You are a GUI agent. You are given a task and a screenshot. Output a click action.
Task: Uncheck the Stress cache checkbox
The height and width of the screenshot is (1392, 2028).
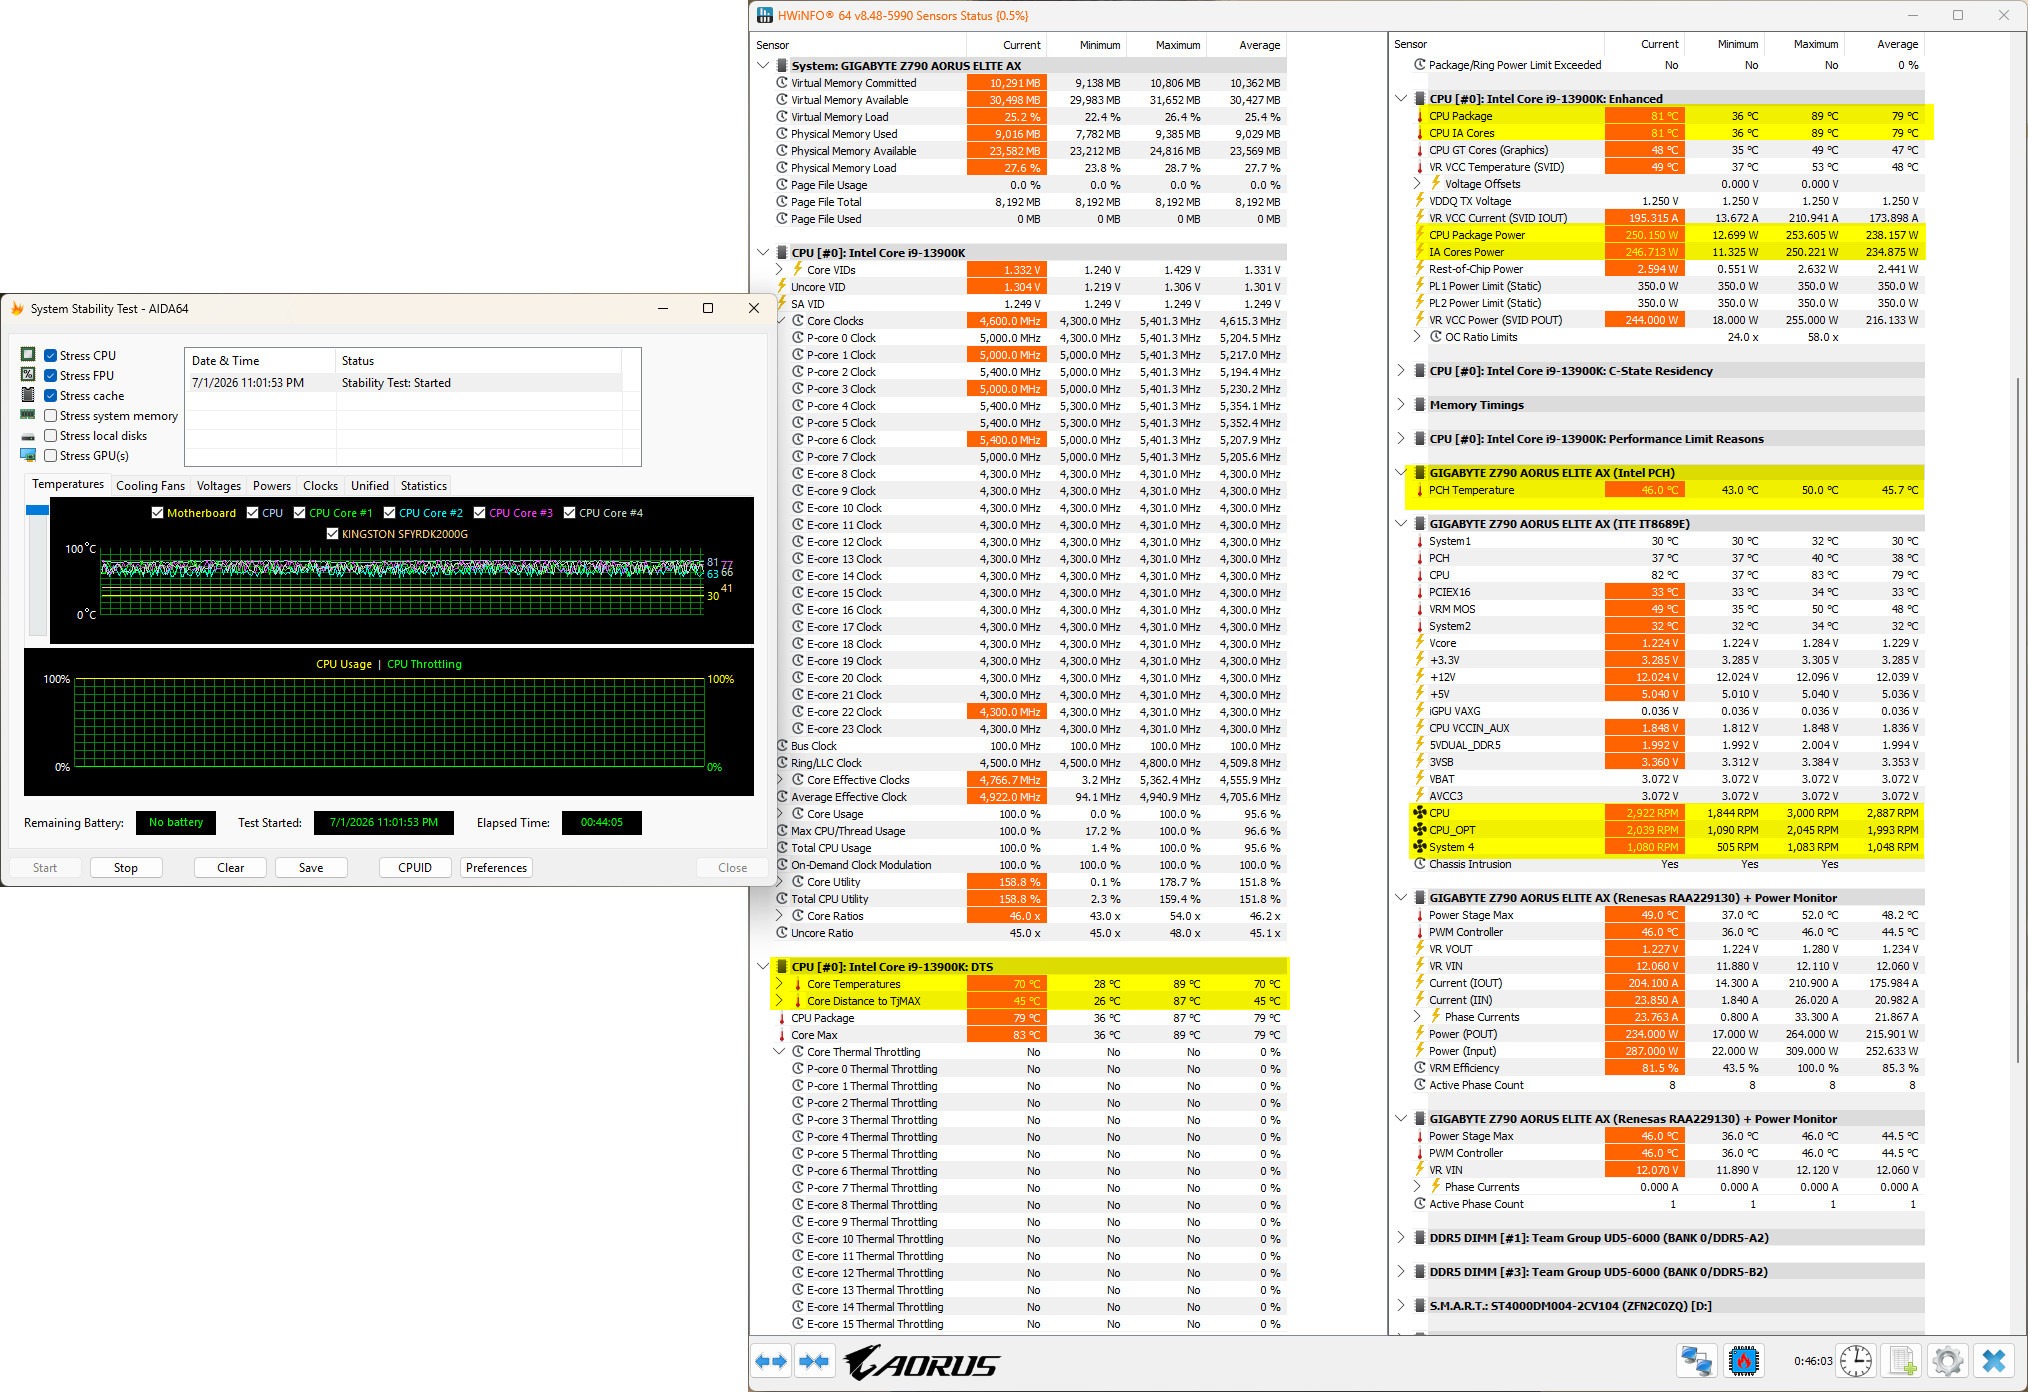coord(50,395)
